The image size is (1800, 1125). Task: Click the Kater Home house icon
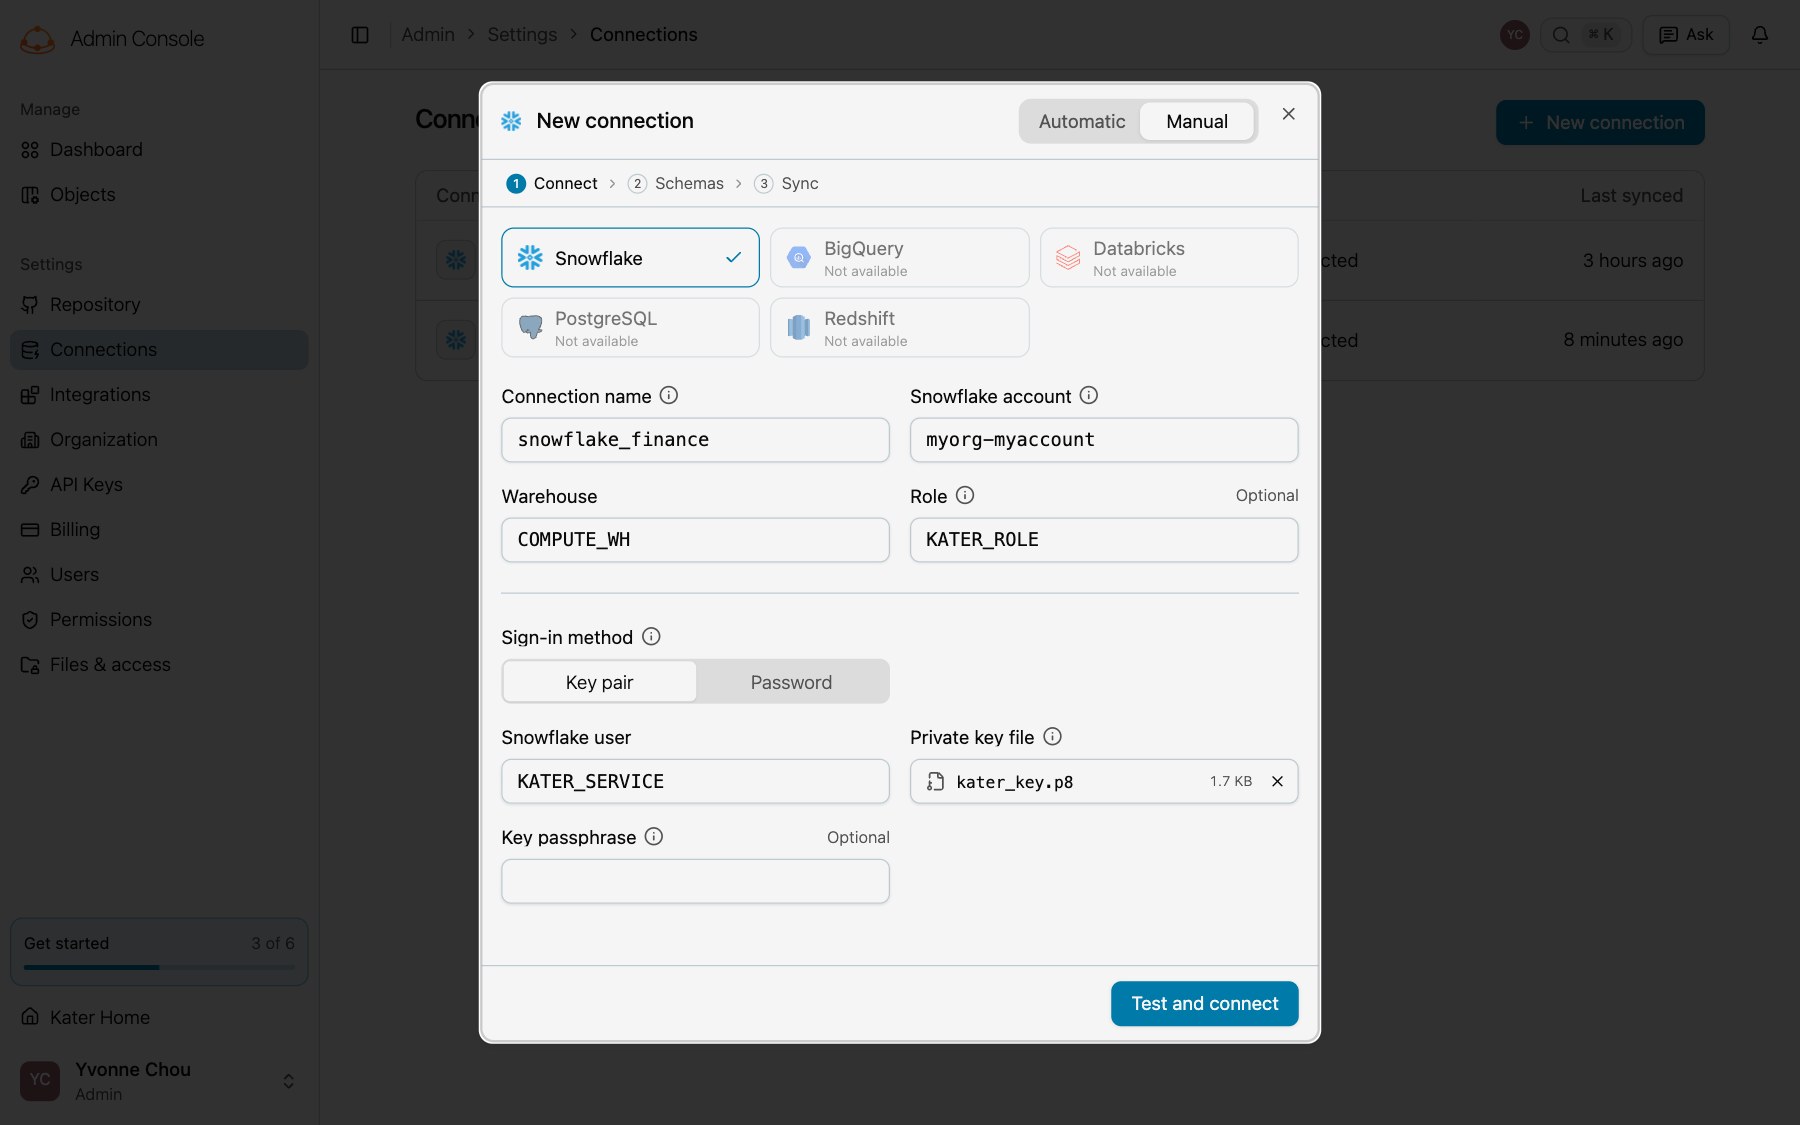(x=30, y=1017)
